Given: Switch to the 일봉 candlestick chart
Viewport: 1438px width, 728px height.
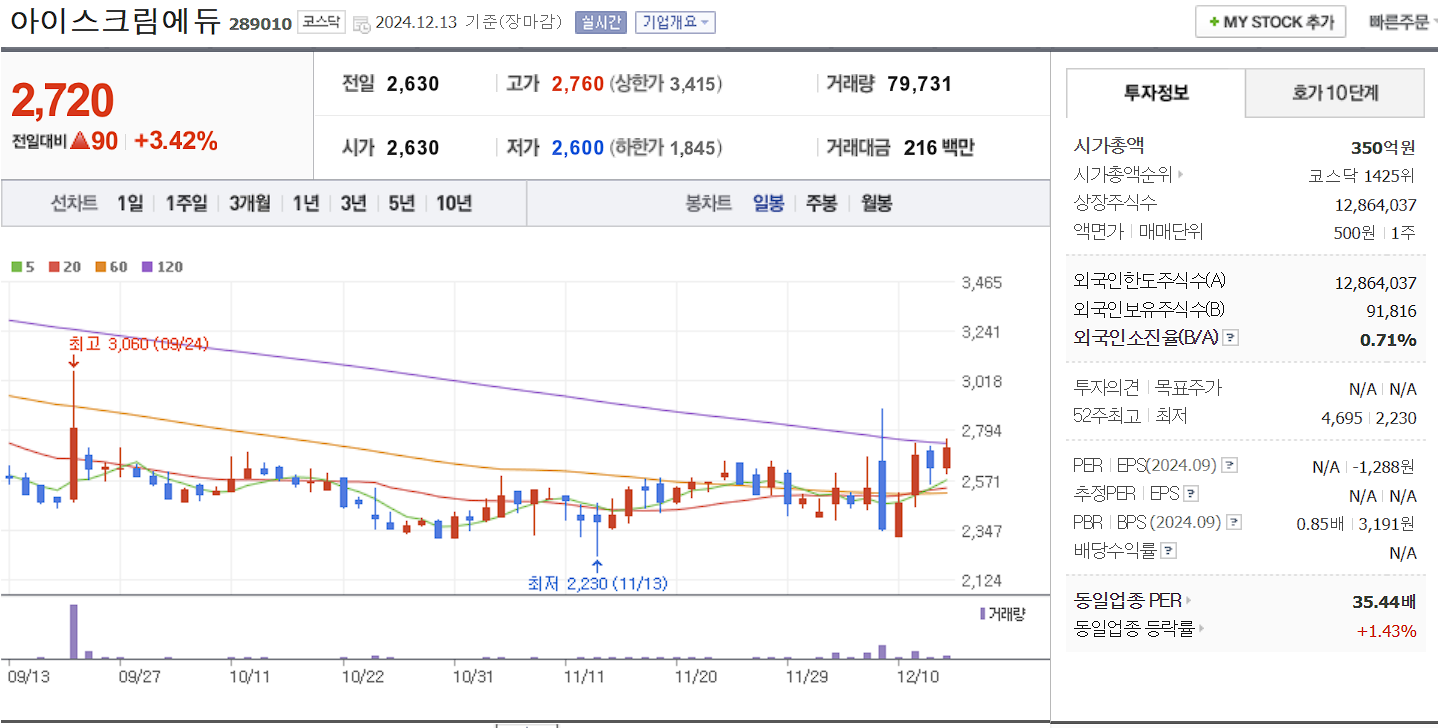Looking at the screenshot, I should 768,204.
